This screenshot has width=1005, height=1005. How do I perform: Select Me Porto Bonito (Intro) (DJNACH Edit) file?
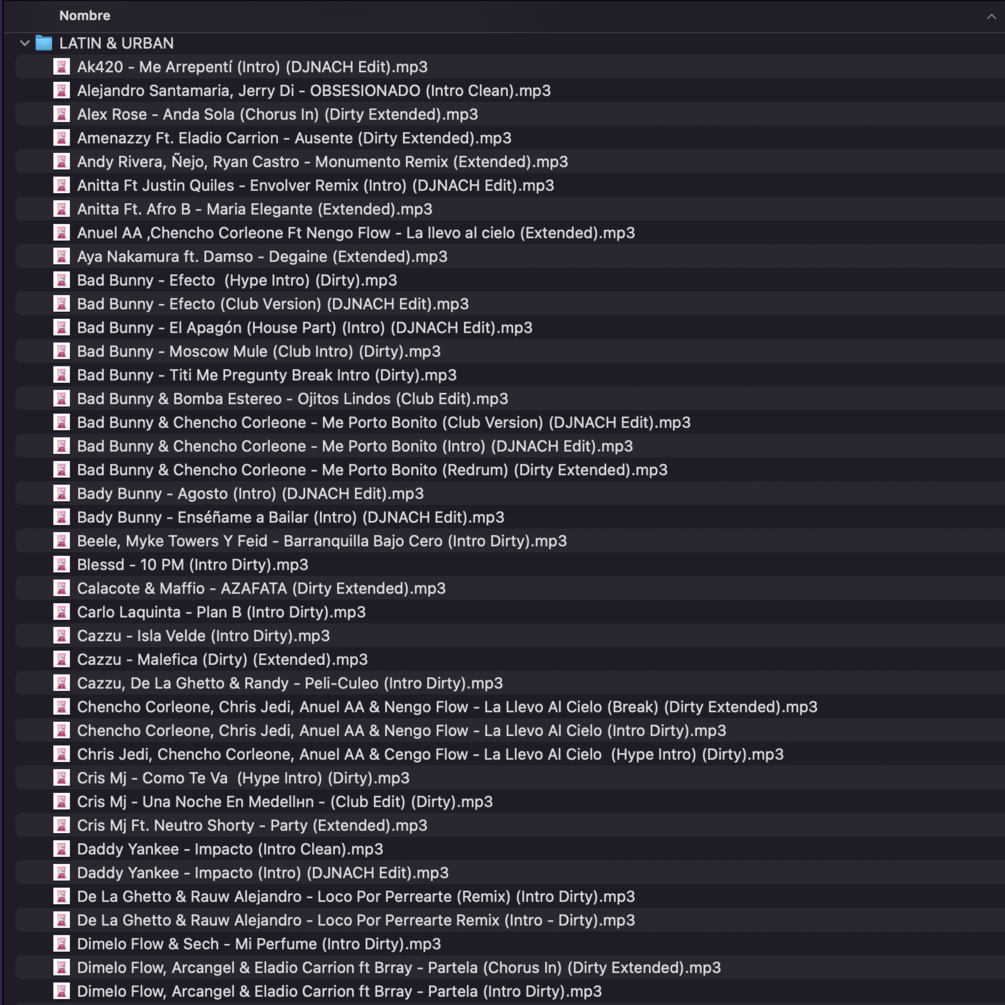(355, 446)
